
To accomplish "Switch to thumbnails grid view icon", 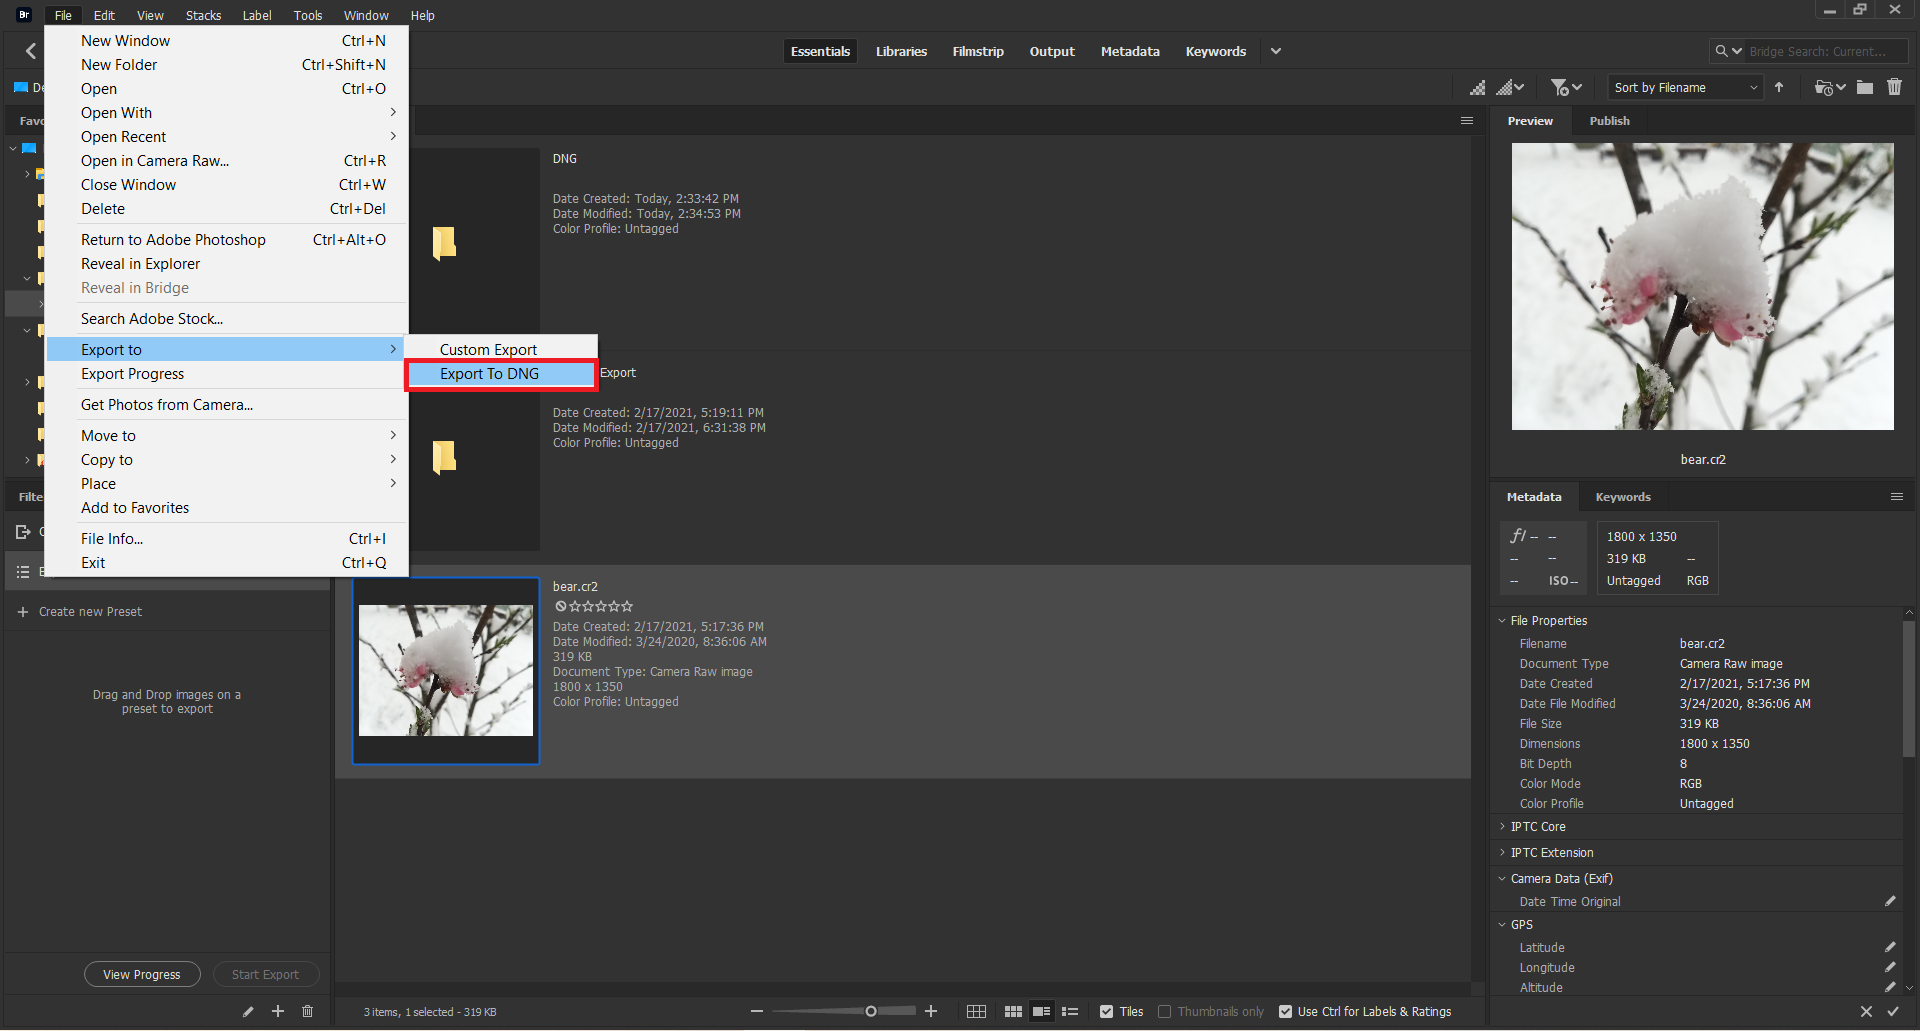I will click(1012, 1012).
